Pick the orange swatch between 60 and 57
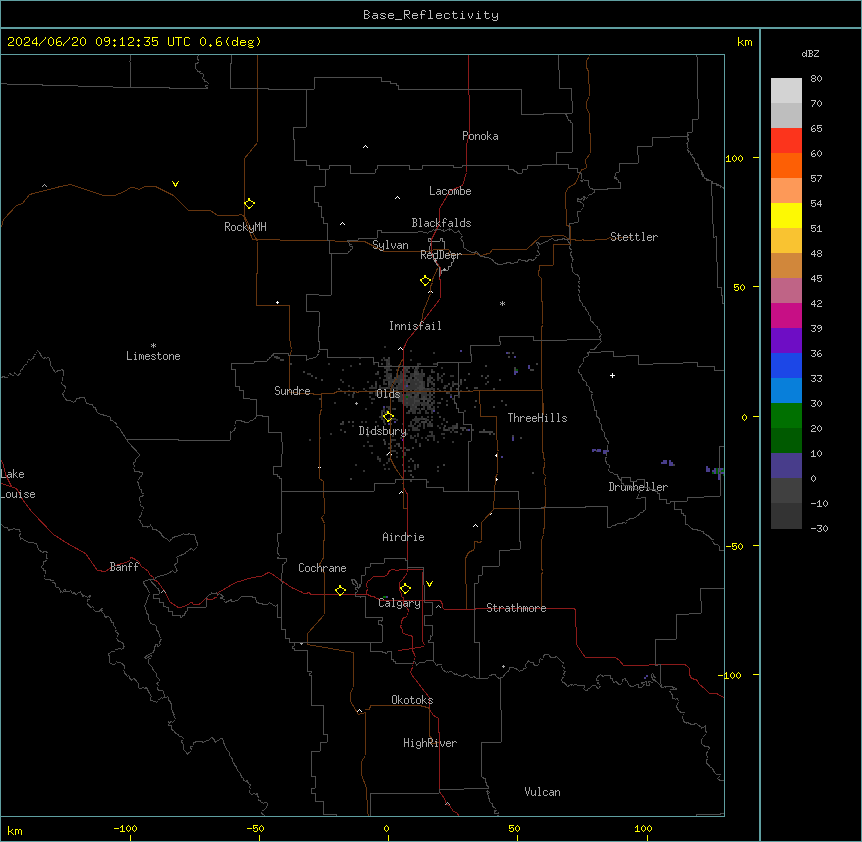 point(786,165)
